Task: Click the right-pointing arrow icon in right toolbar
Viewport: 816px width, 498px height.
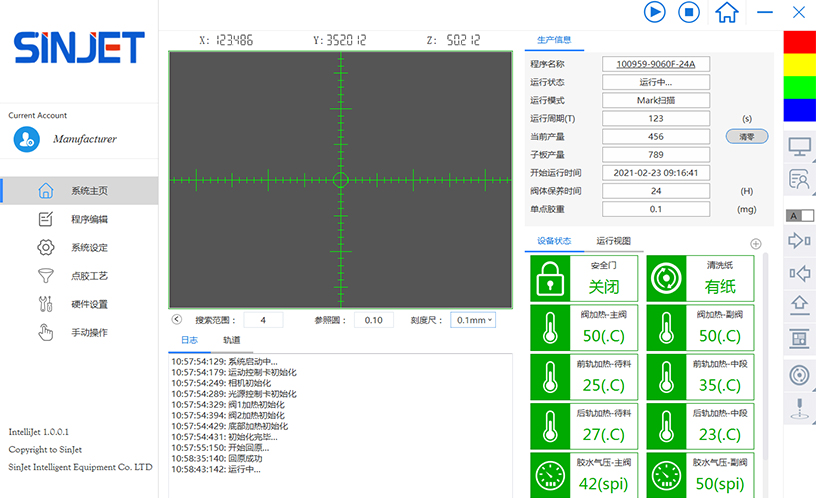Action: click(799, 241)
